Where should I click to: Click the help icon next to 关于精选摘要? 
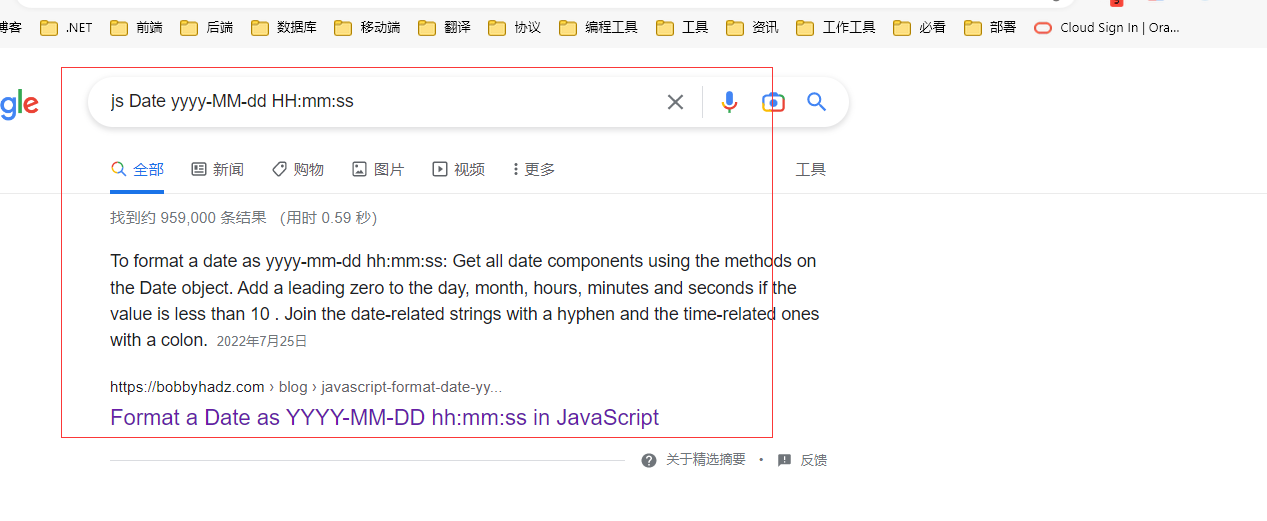(x=649, y=460)
